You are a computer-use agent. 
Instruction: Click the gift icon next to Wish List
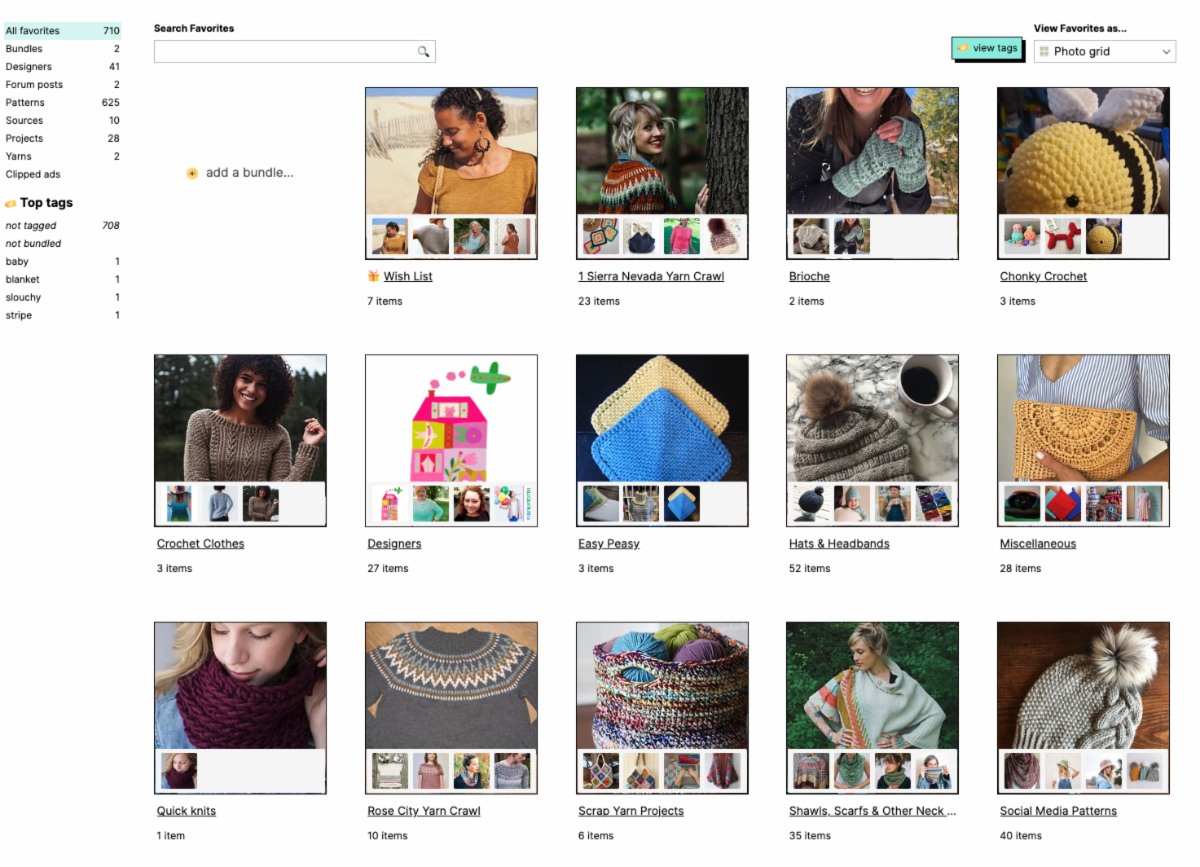(373, 276)
